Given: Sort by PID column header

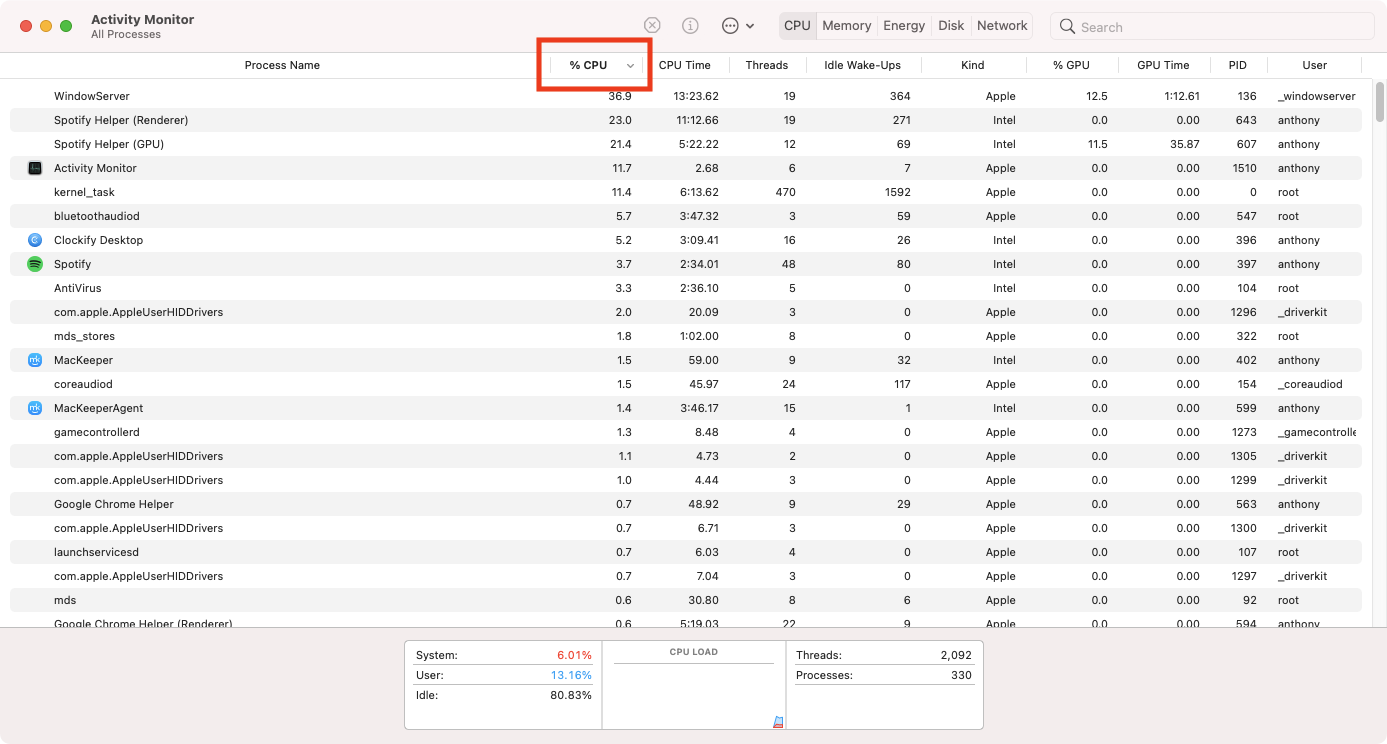Looking at the screenshot, I should [1238, 65].
